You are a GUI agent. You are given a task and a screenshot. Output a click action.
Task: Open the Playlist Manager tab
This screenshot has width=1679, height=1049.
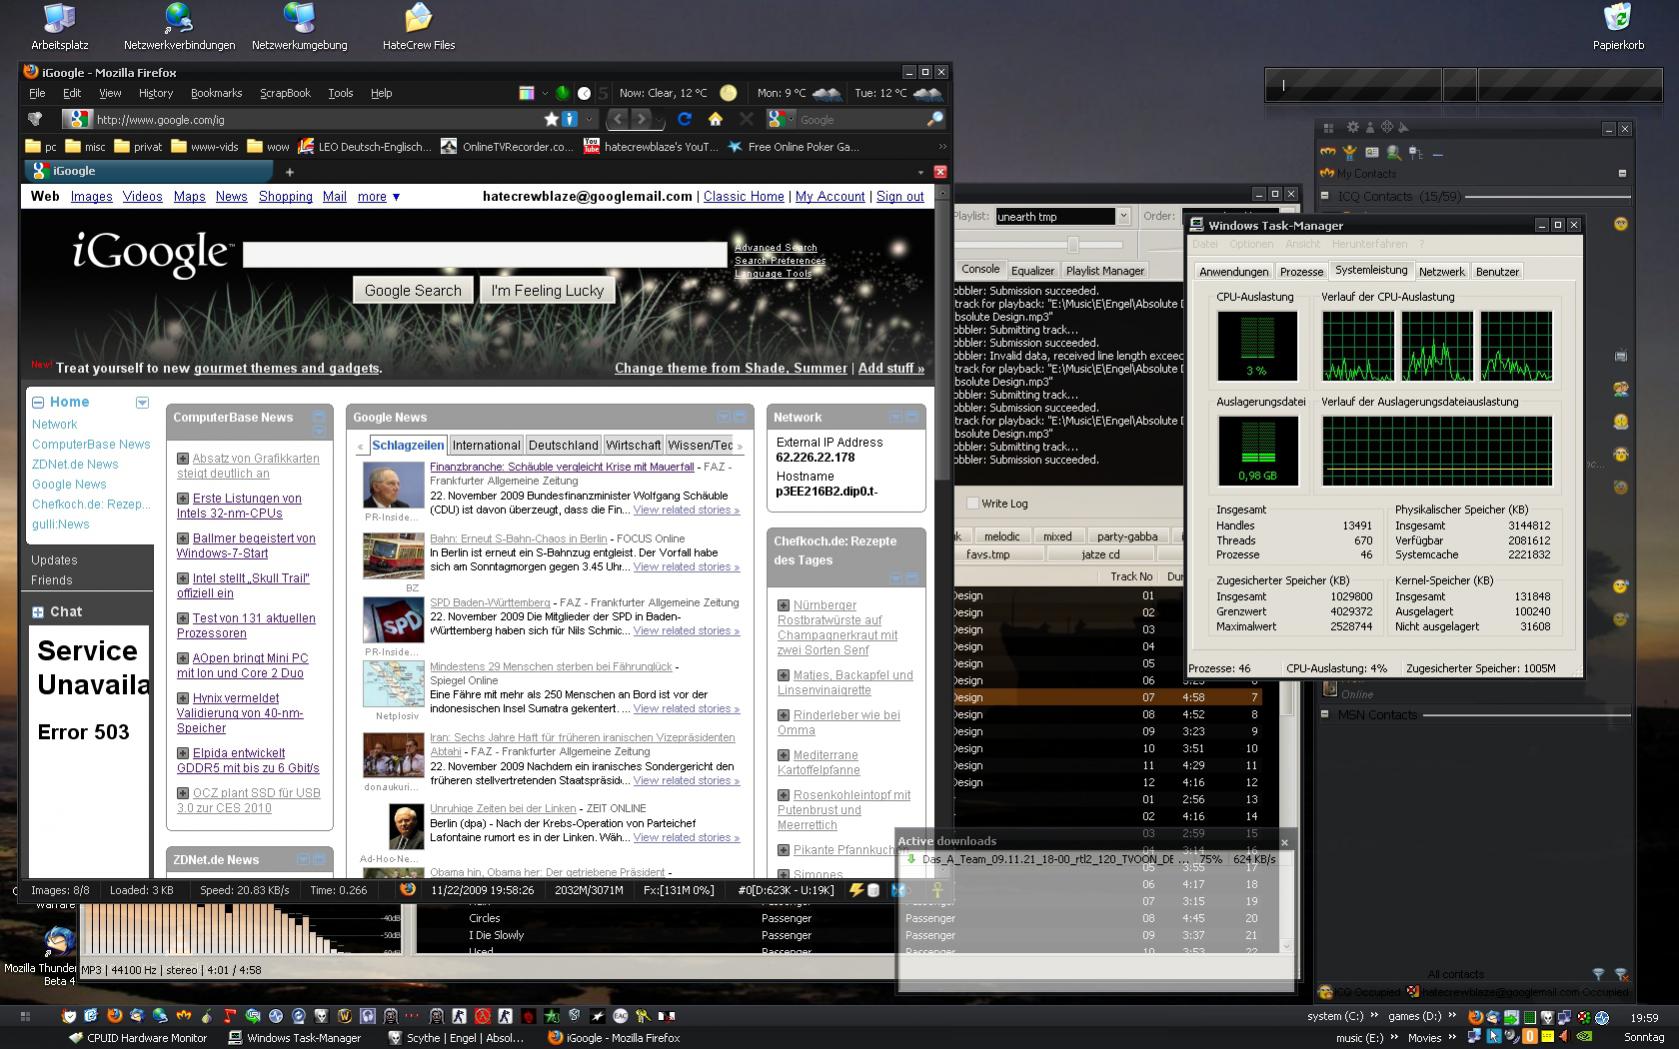click(x=1105, y=271)
